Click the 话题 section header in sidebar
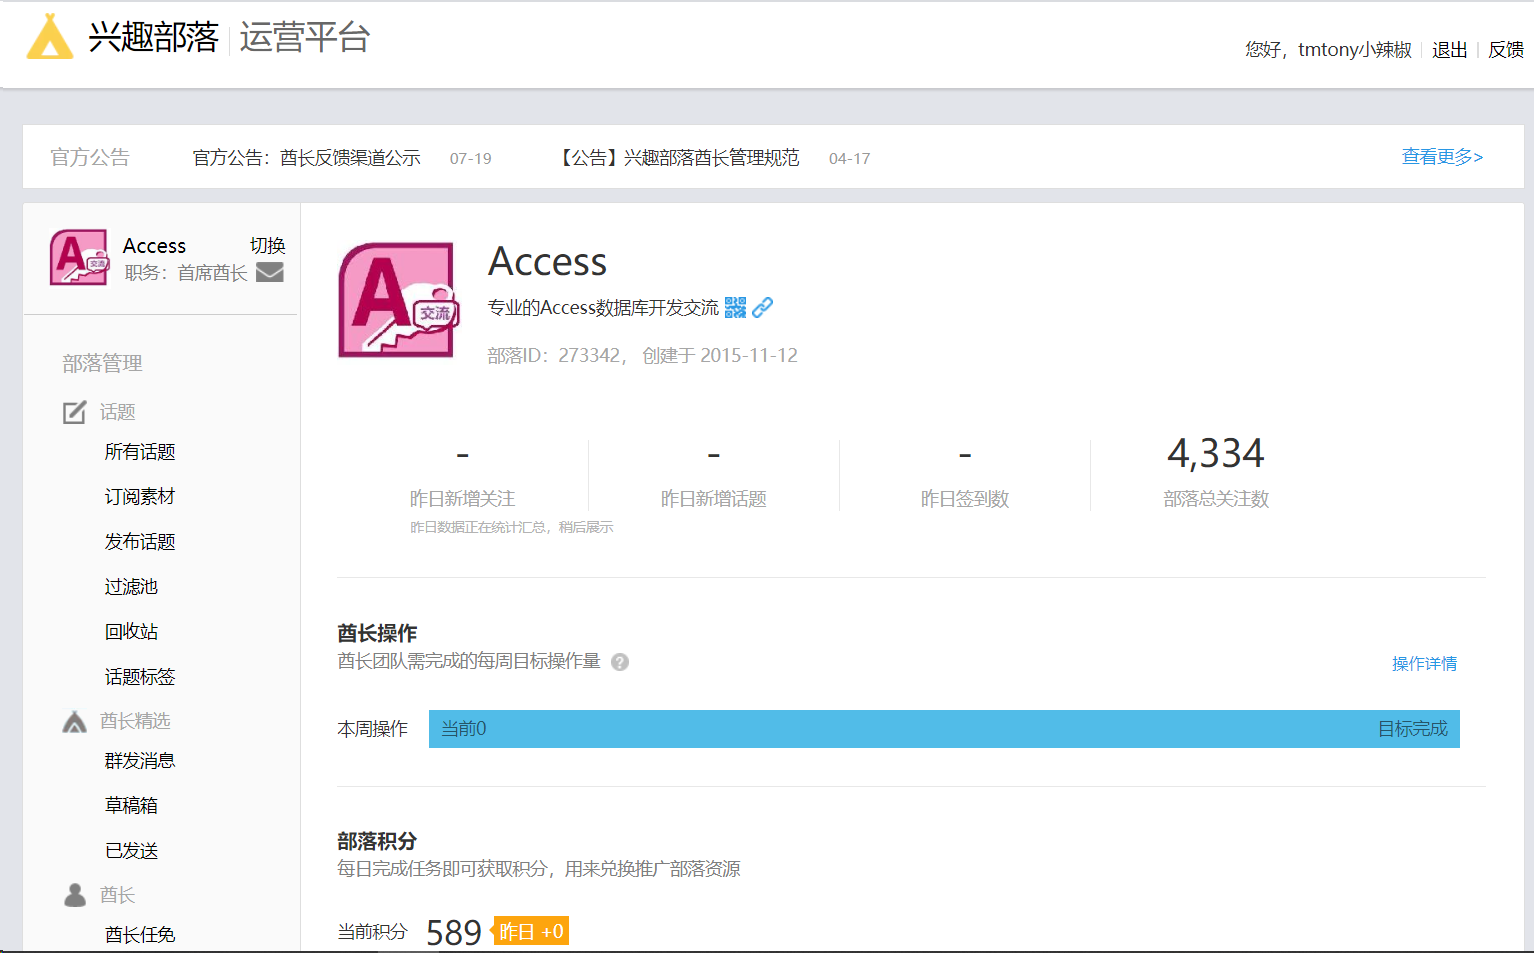Screen dimensions: 1534x953 [x=118, y=412]
